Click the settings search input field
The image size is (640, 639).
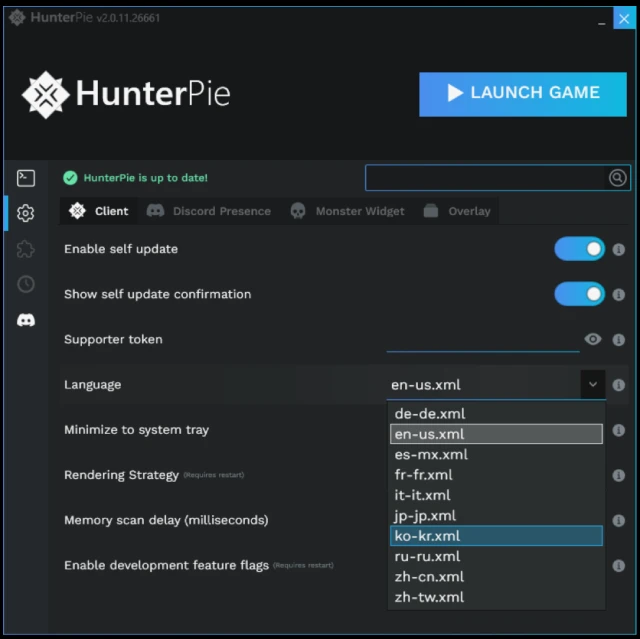[x=484, y=178]
